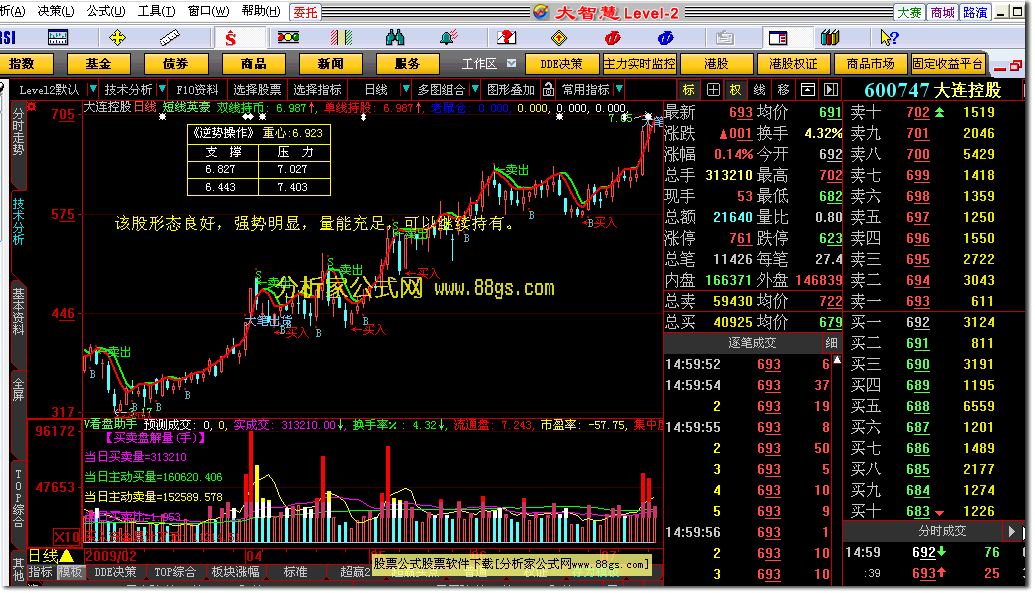The height and width of the screenshot is (593, 1035).
Task: Click the grid crosshair 田 icon
Action: 713,89
